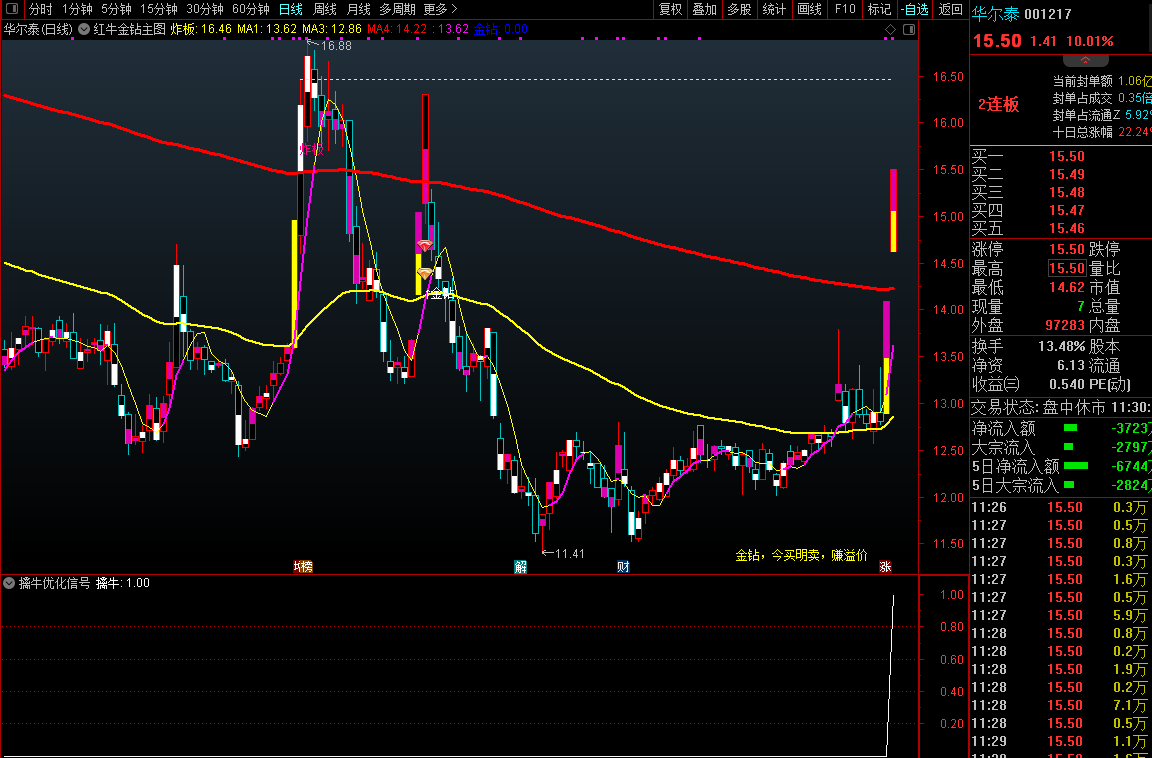Click the 净资 value 6.13
This screenshot has height=758, width=1152.
(1071, 365)
